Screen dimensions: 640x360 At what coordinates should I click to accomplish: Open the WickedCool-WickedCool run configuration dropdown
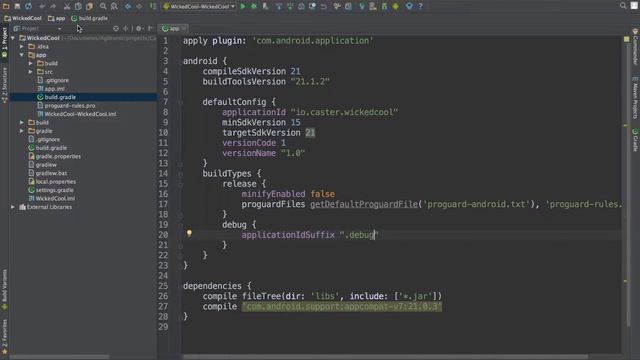coord(199,6)
